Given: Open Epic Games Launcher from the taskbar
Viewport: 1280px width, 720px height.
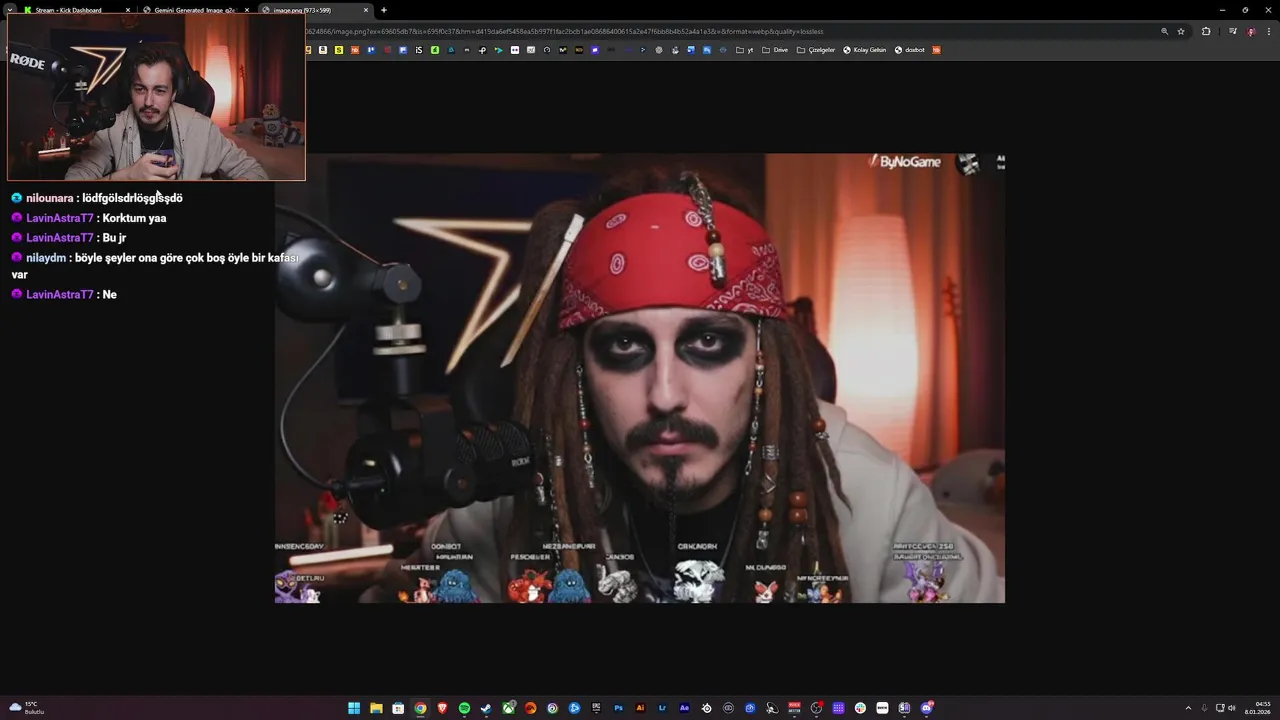Looking at the screenshot, I should pyautogui.click(x=595, y=708).
